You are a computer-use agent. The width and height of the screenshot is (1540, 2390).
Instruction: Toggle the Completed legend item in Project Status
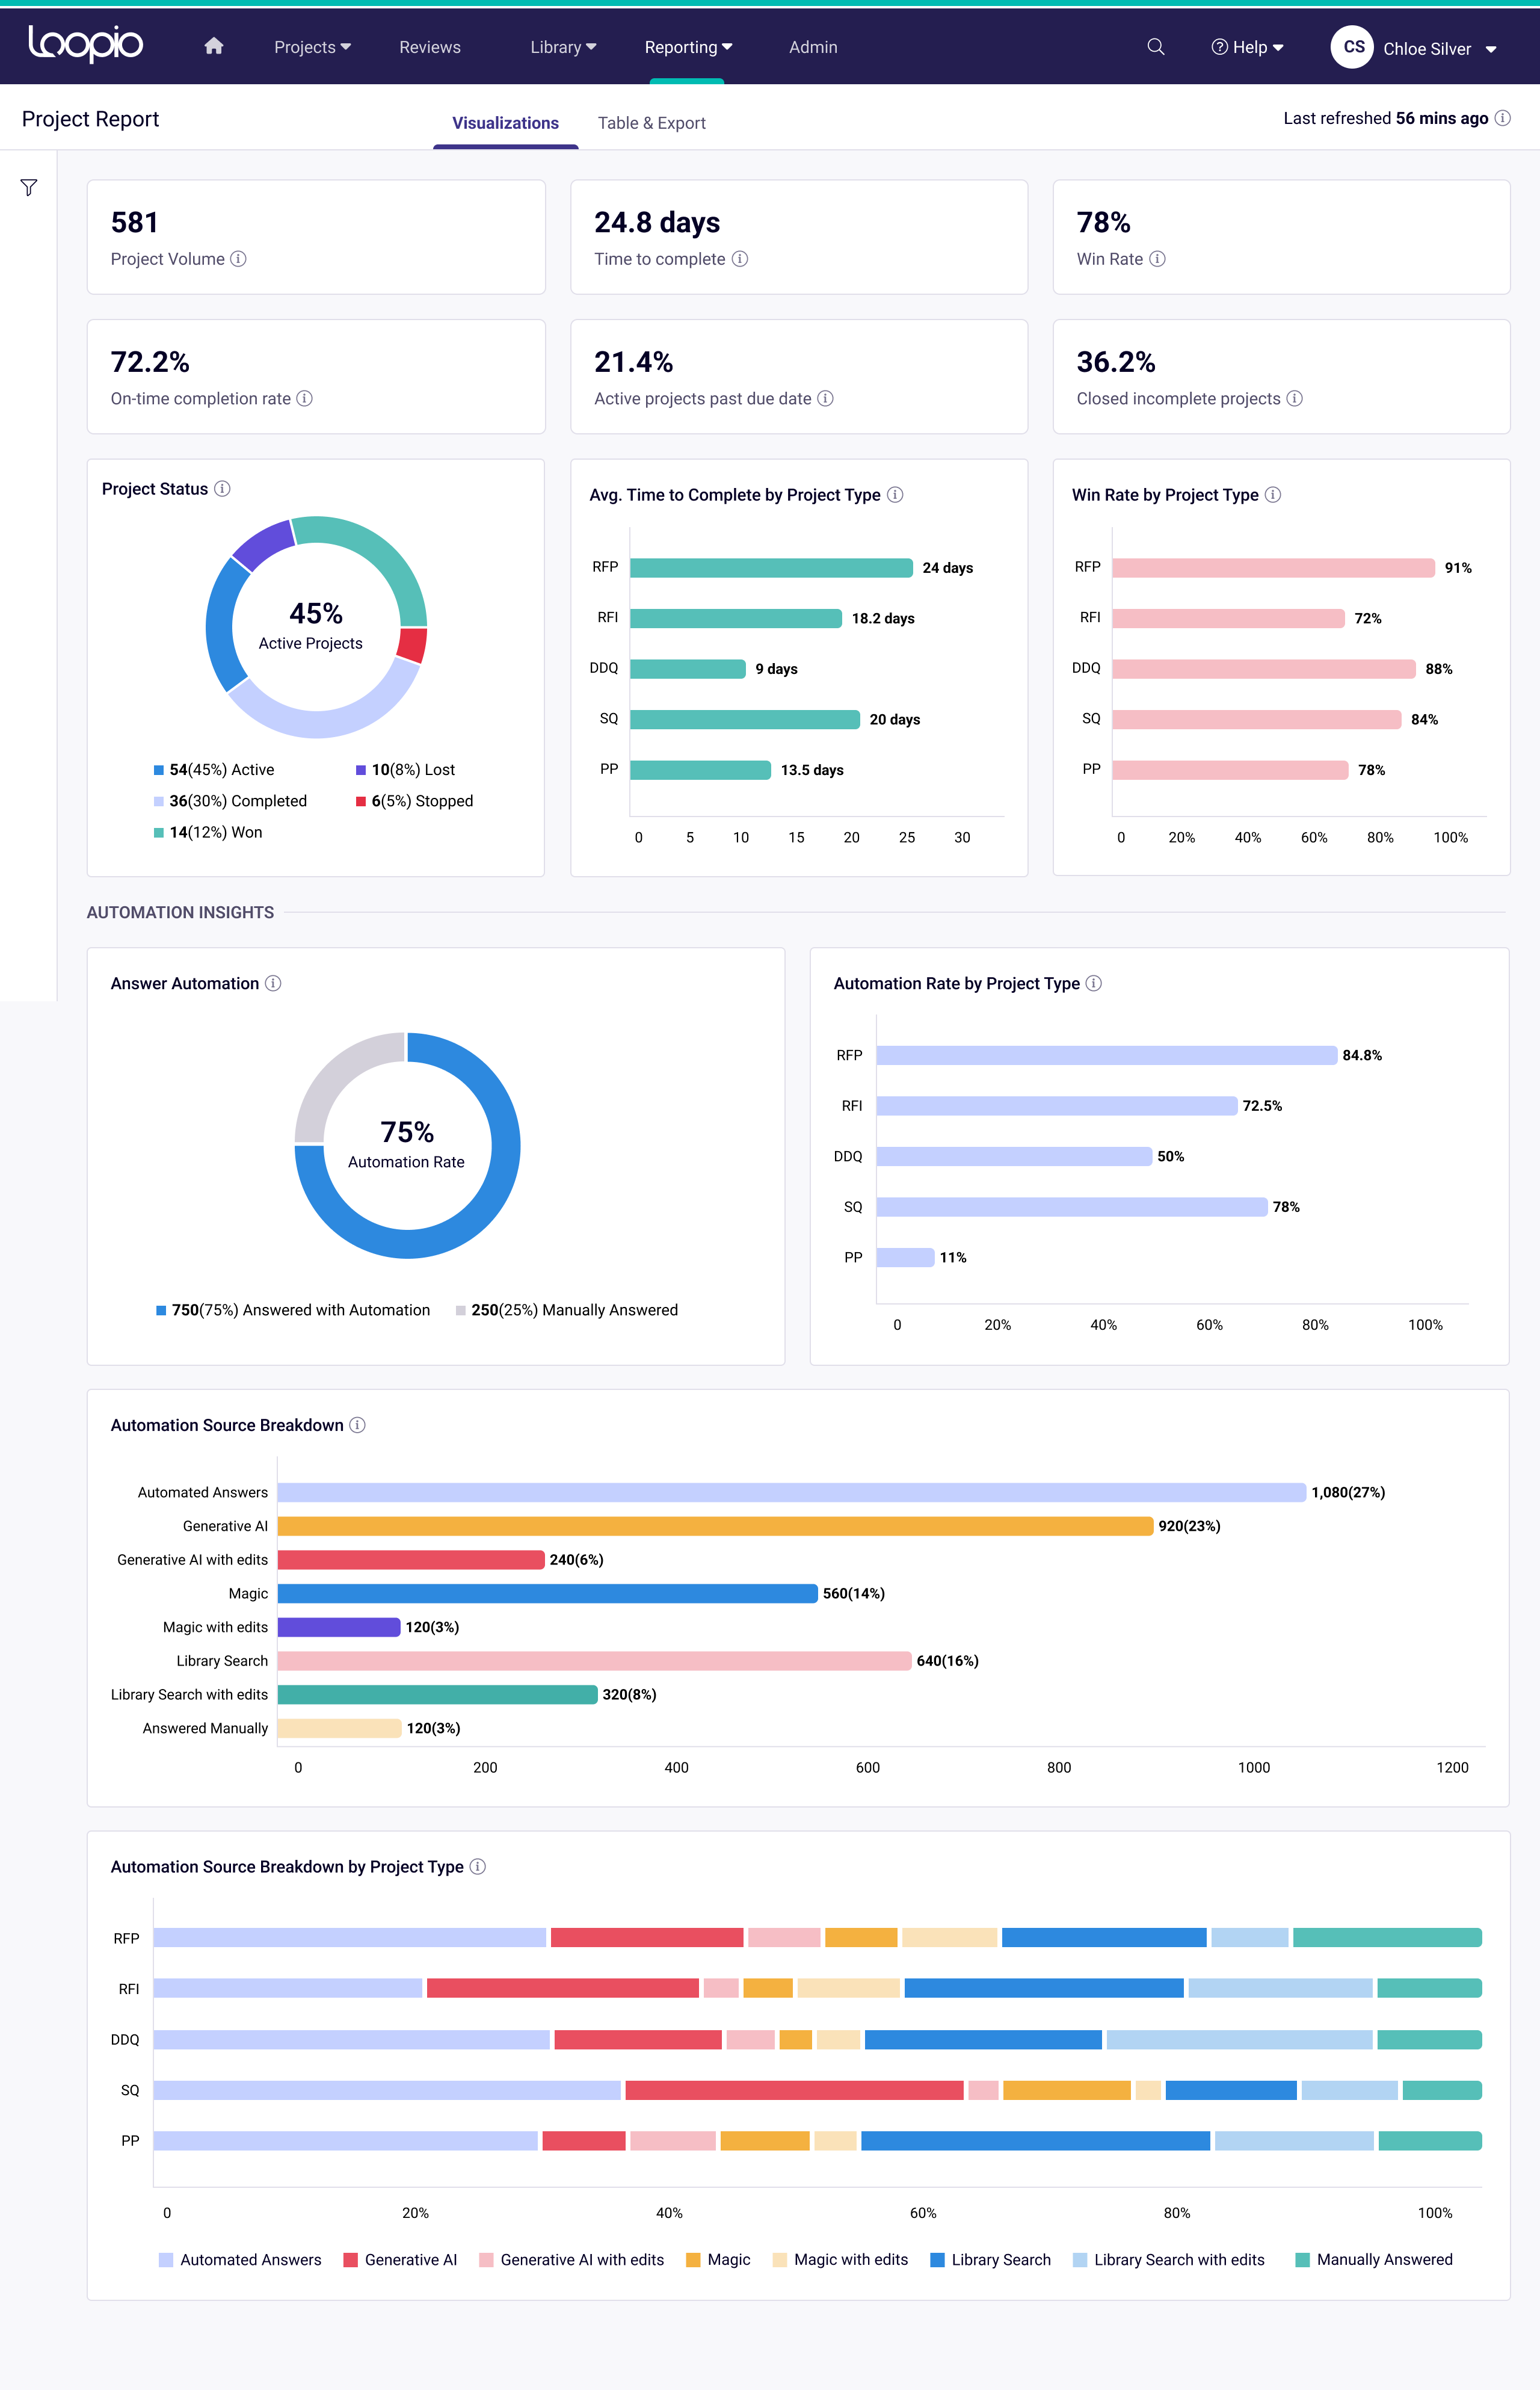click(x=230, y=801)
